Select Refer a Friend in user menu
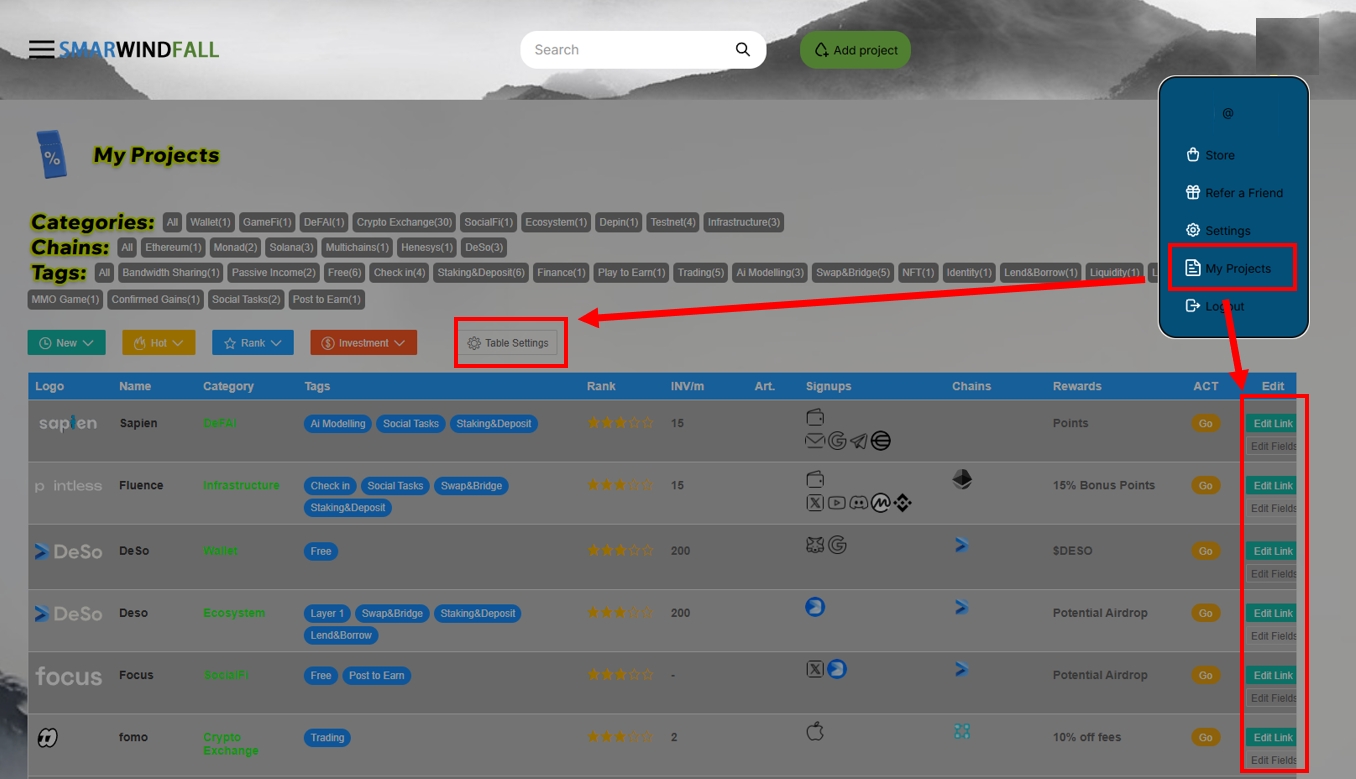This screenshot has height=779, width=1356. click(x=1234, y=193)
